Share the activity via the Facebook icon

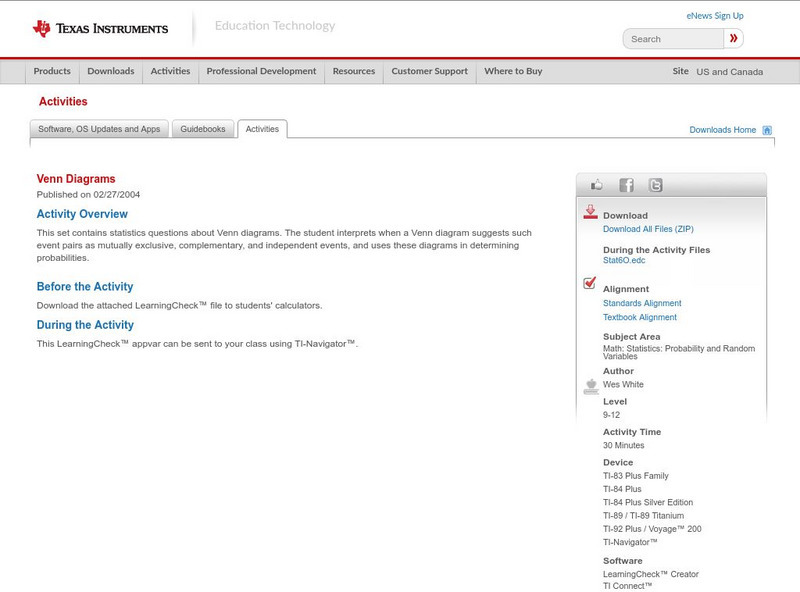(x=626, y=185)
